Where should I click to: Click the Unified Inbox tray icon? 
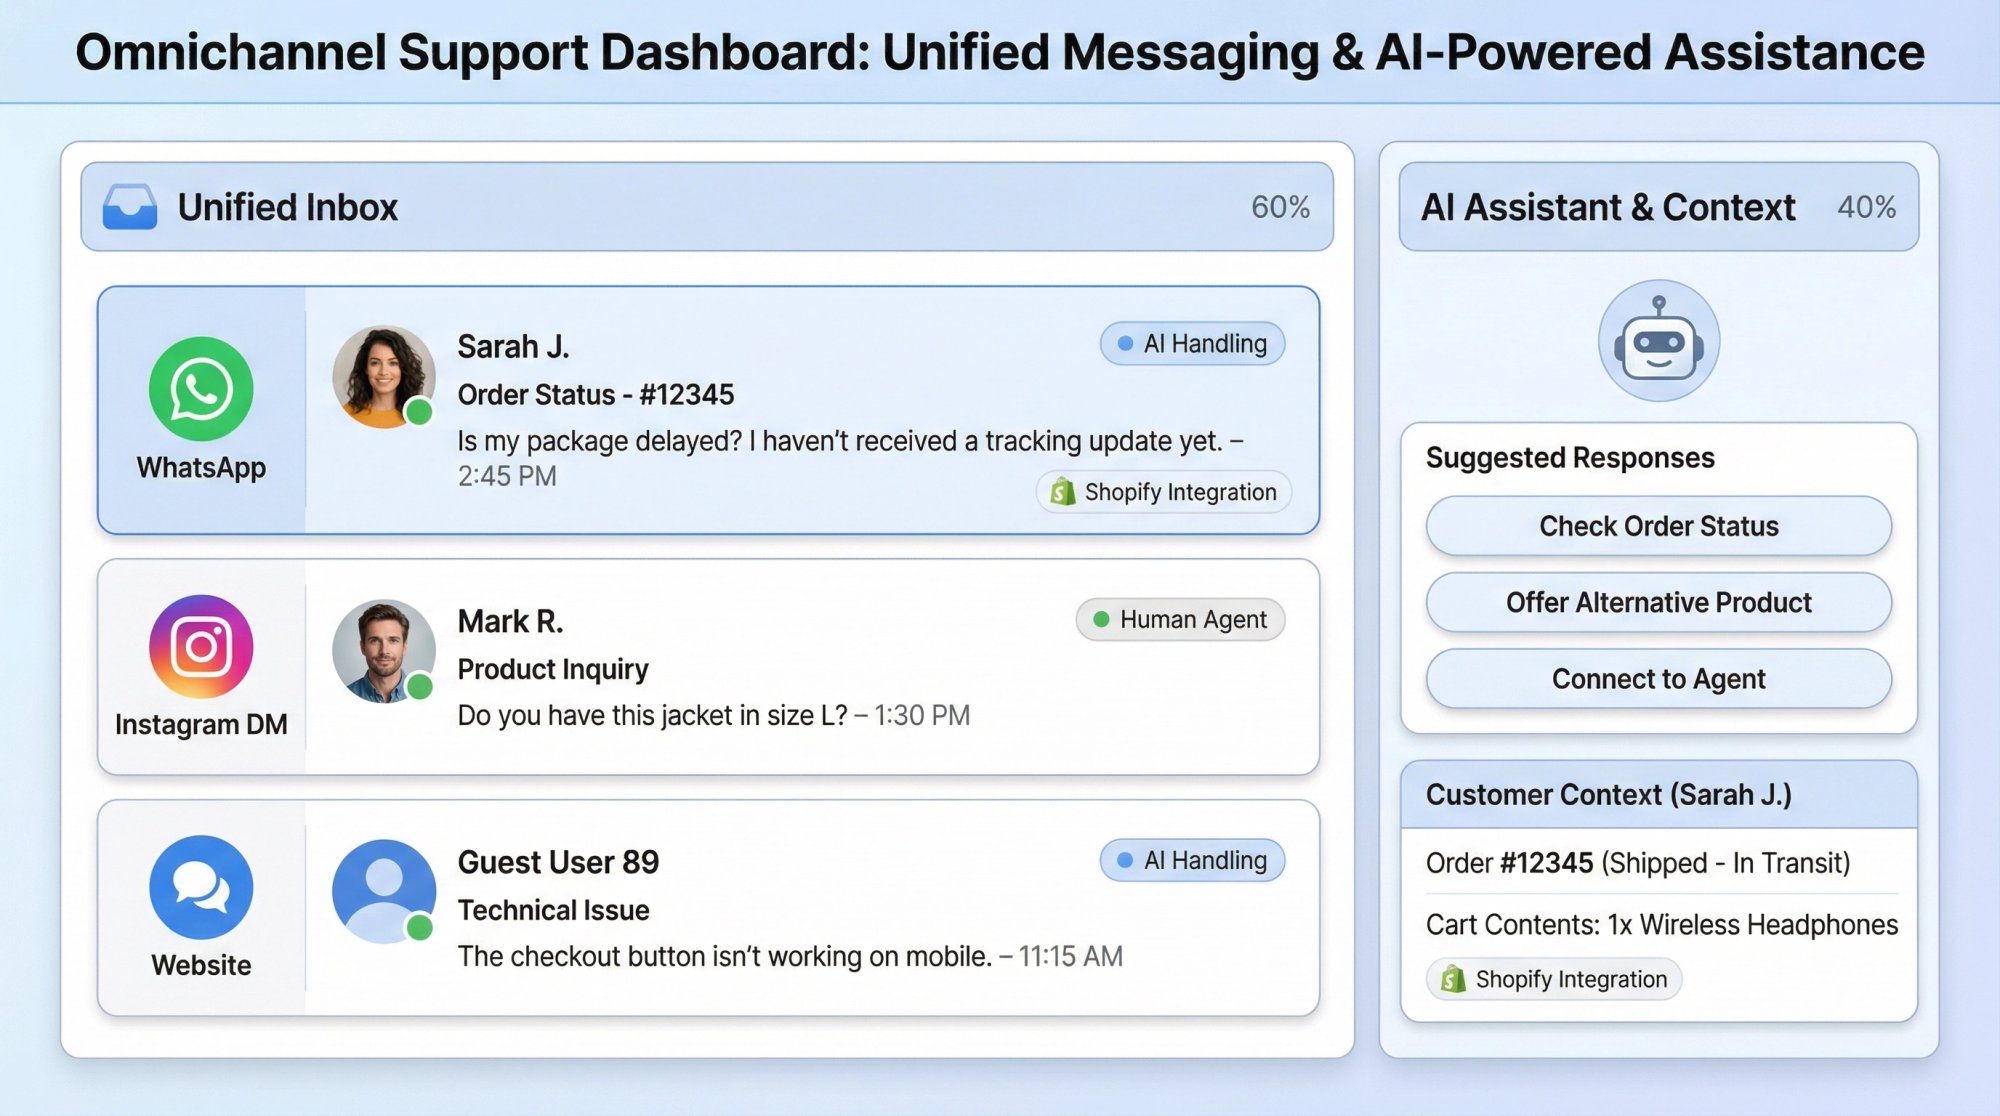(x=130, y=207)
